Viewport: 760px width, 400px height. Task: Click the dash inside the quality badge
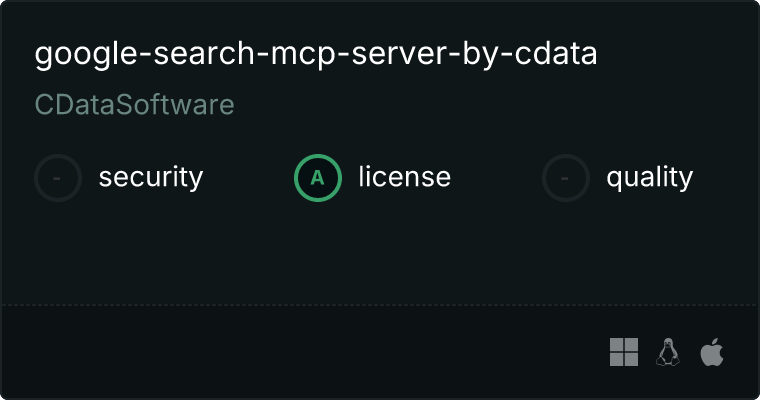point(566,178)
